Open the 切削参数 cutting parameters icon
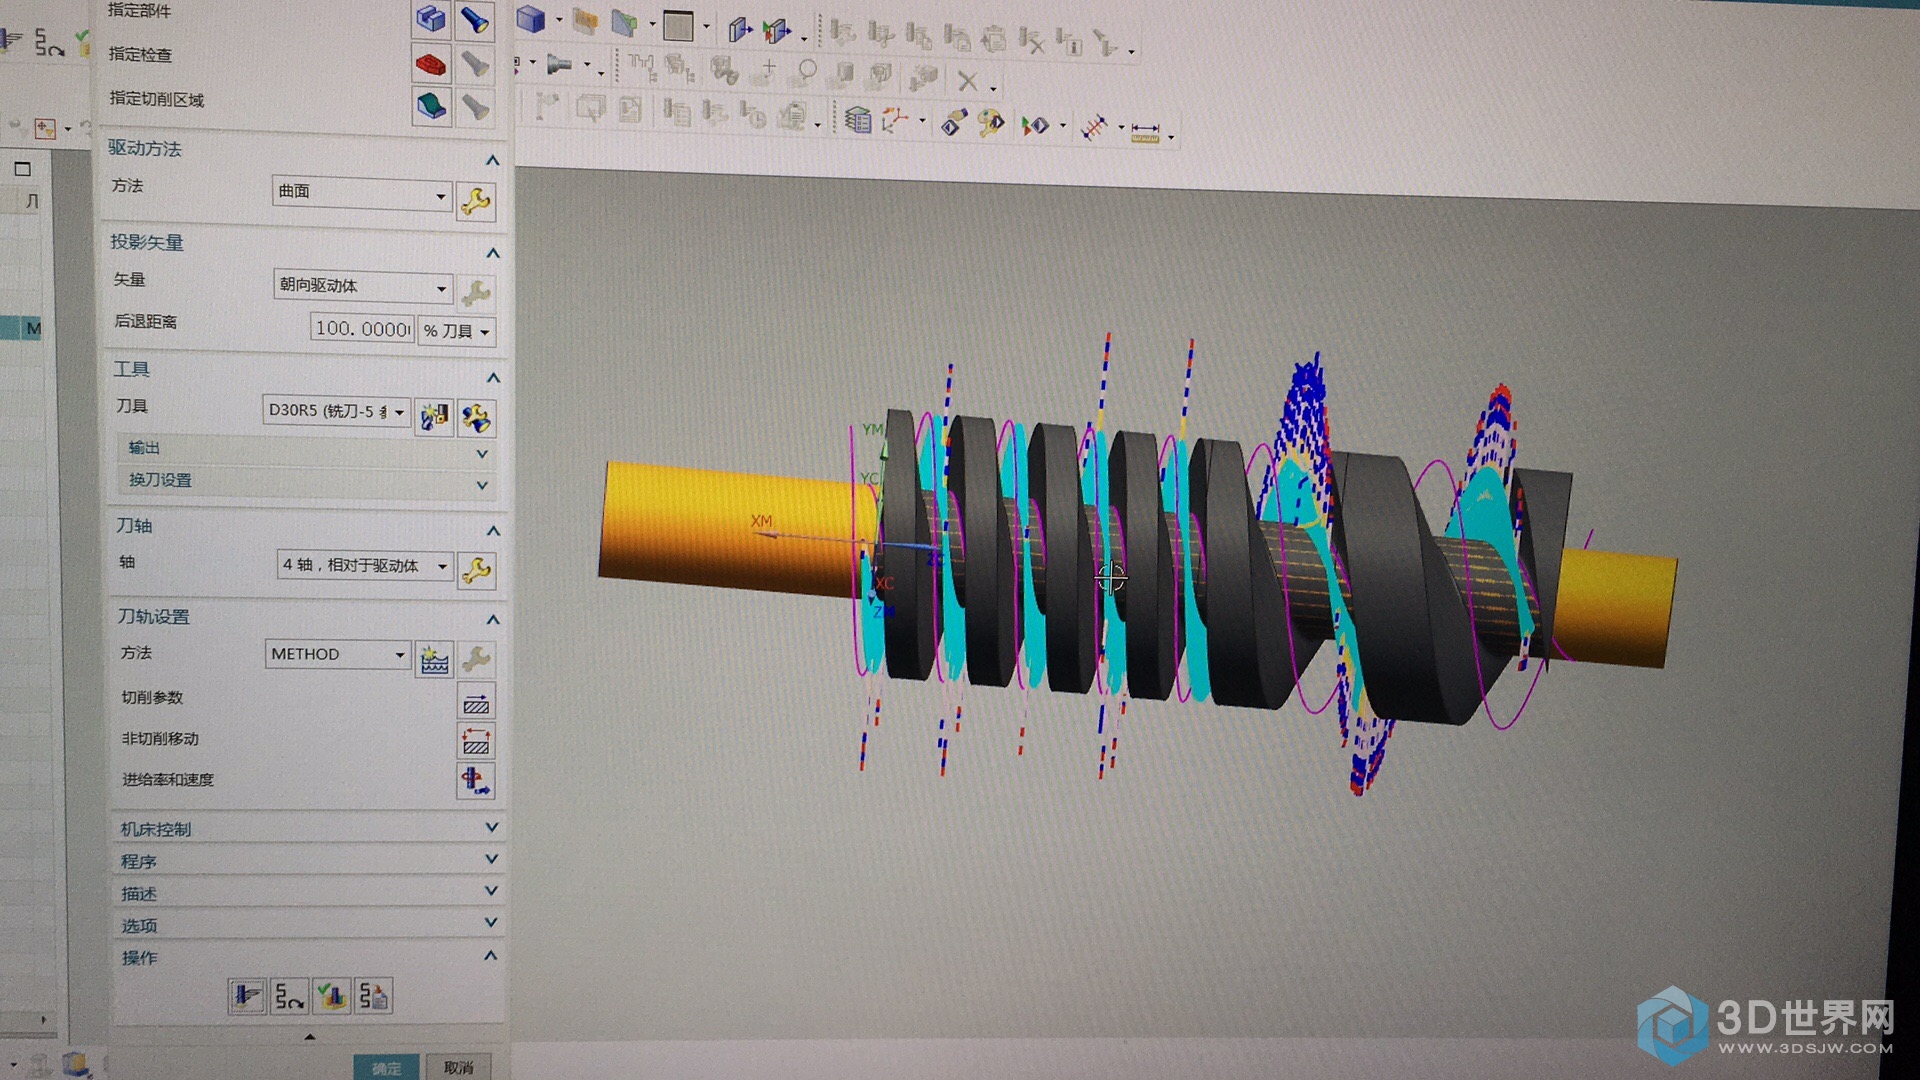This screenshot has height=1080, width=1920. click(x=476, y=701)
